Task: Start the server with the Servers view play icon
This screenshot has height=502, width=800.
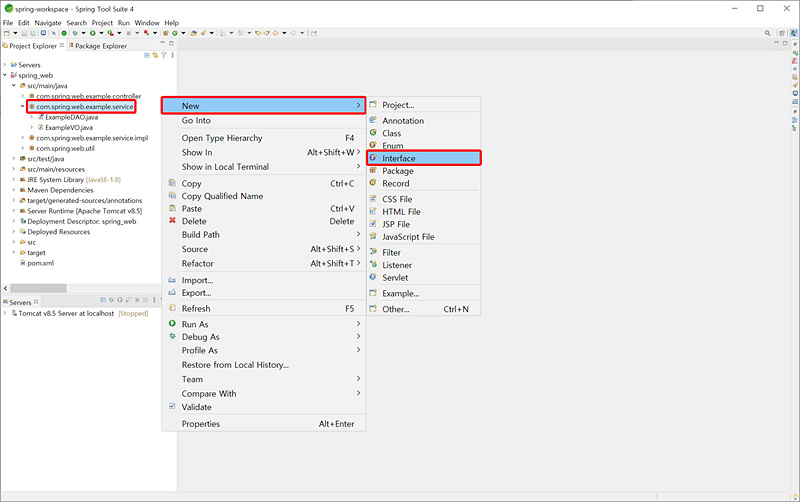Action: pos(120,300)
